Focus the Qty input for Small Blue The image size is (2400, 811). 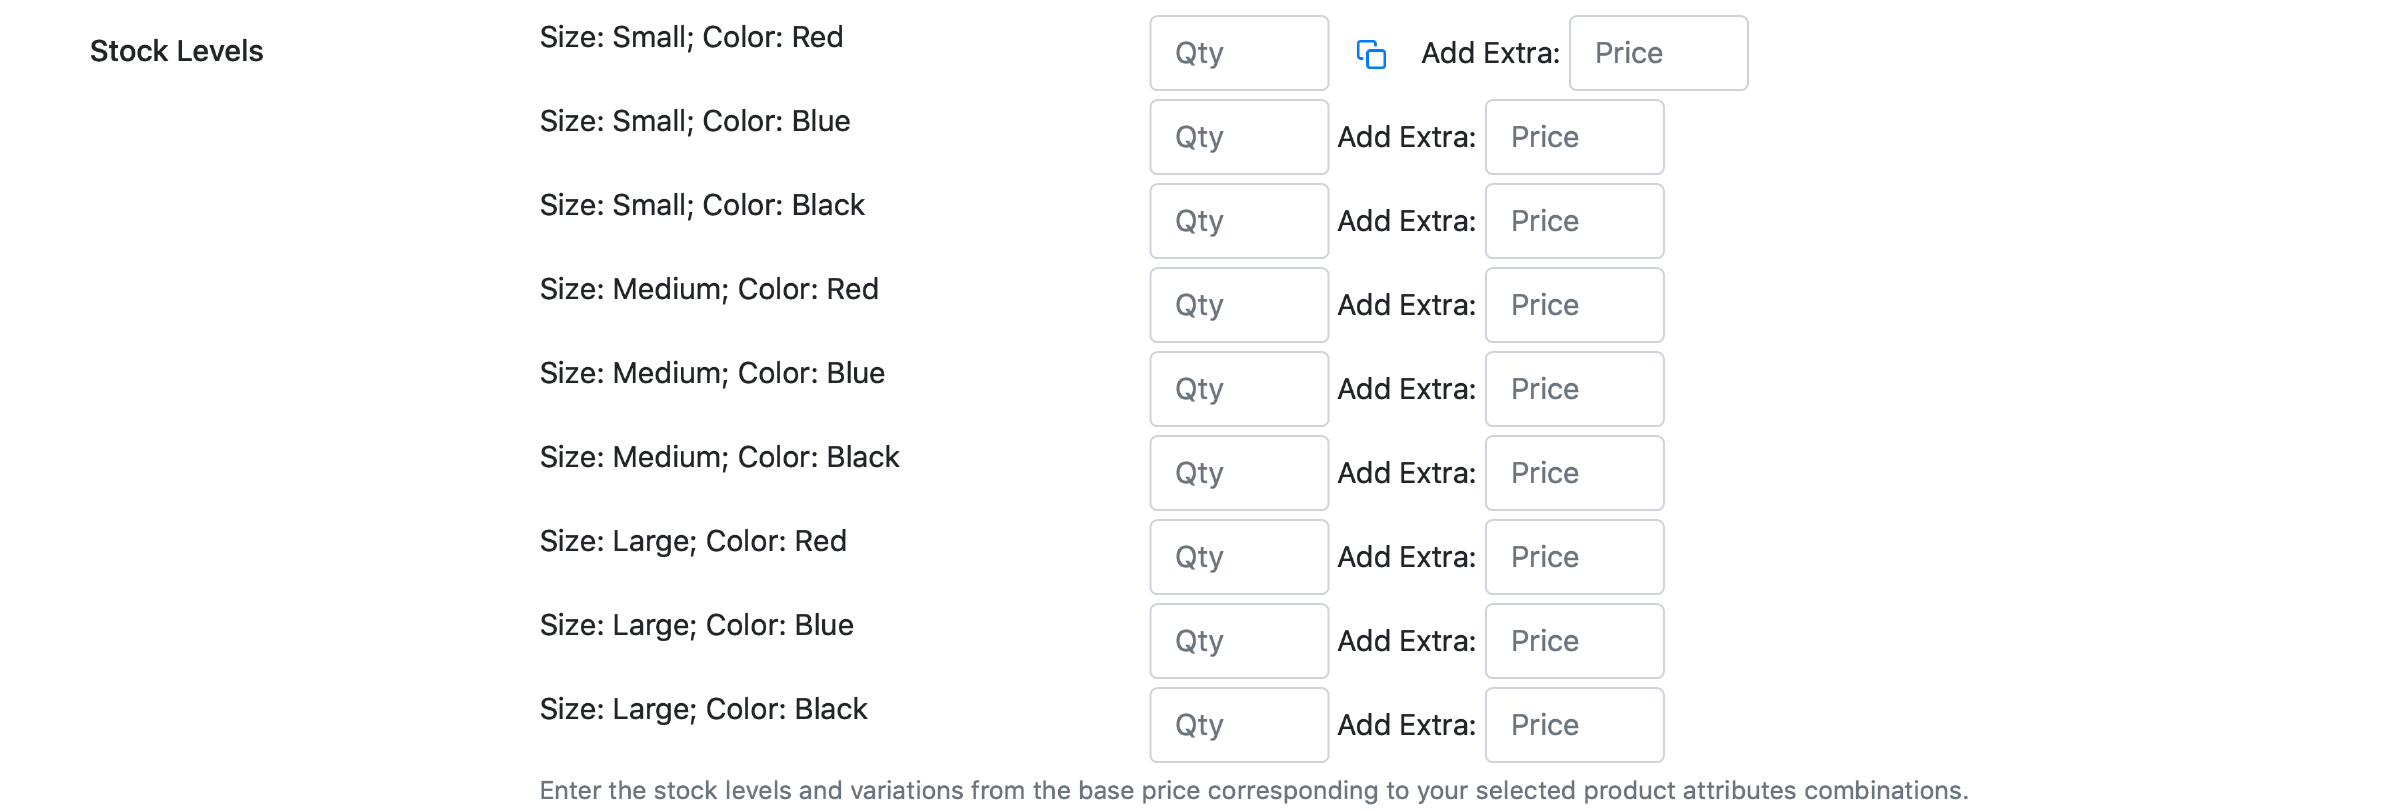pos(1239,137)
